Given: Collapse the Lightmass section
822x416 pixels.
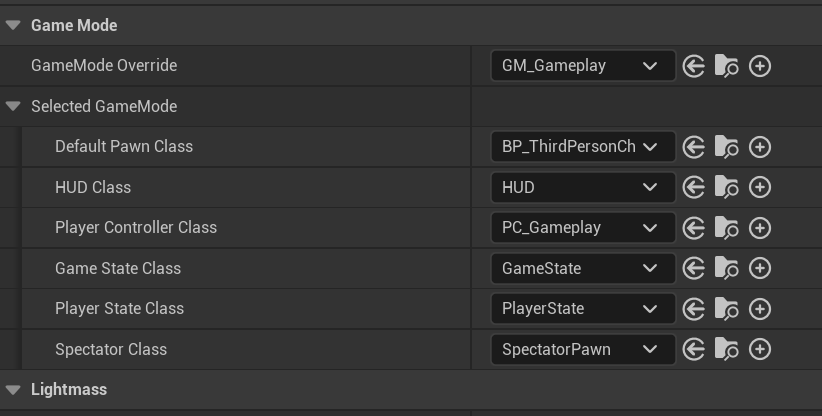Looking at the screenshot, I should coord(13,390).
